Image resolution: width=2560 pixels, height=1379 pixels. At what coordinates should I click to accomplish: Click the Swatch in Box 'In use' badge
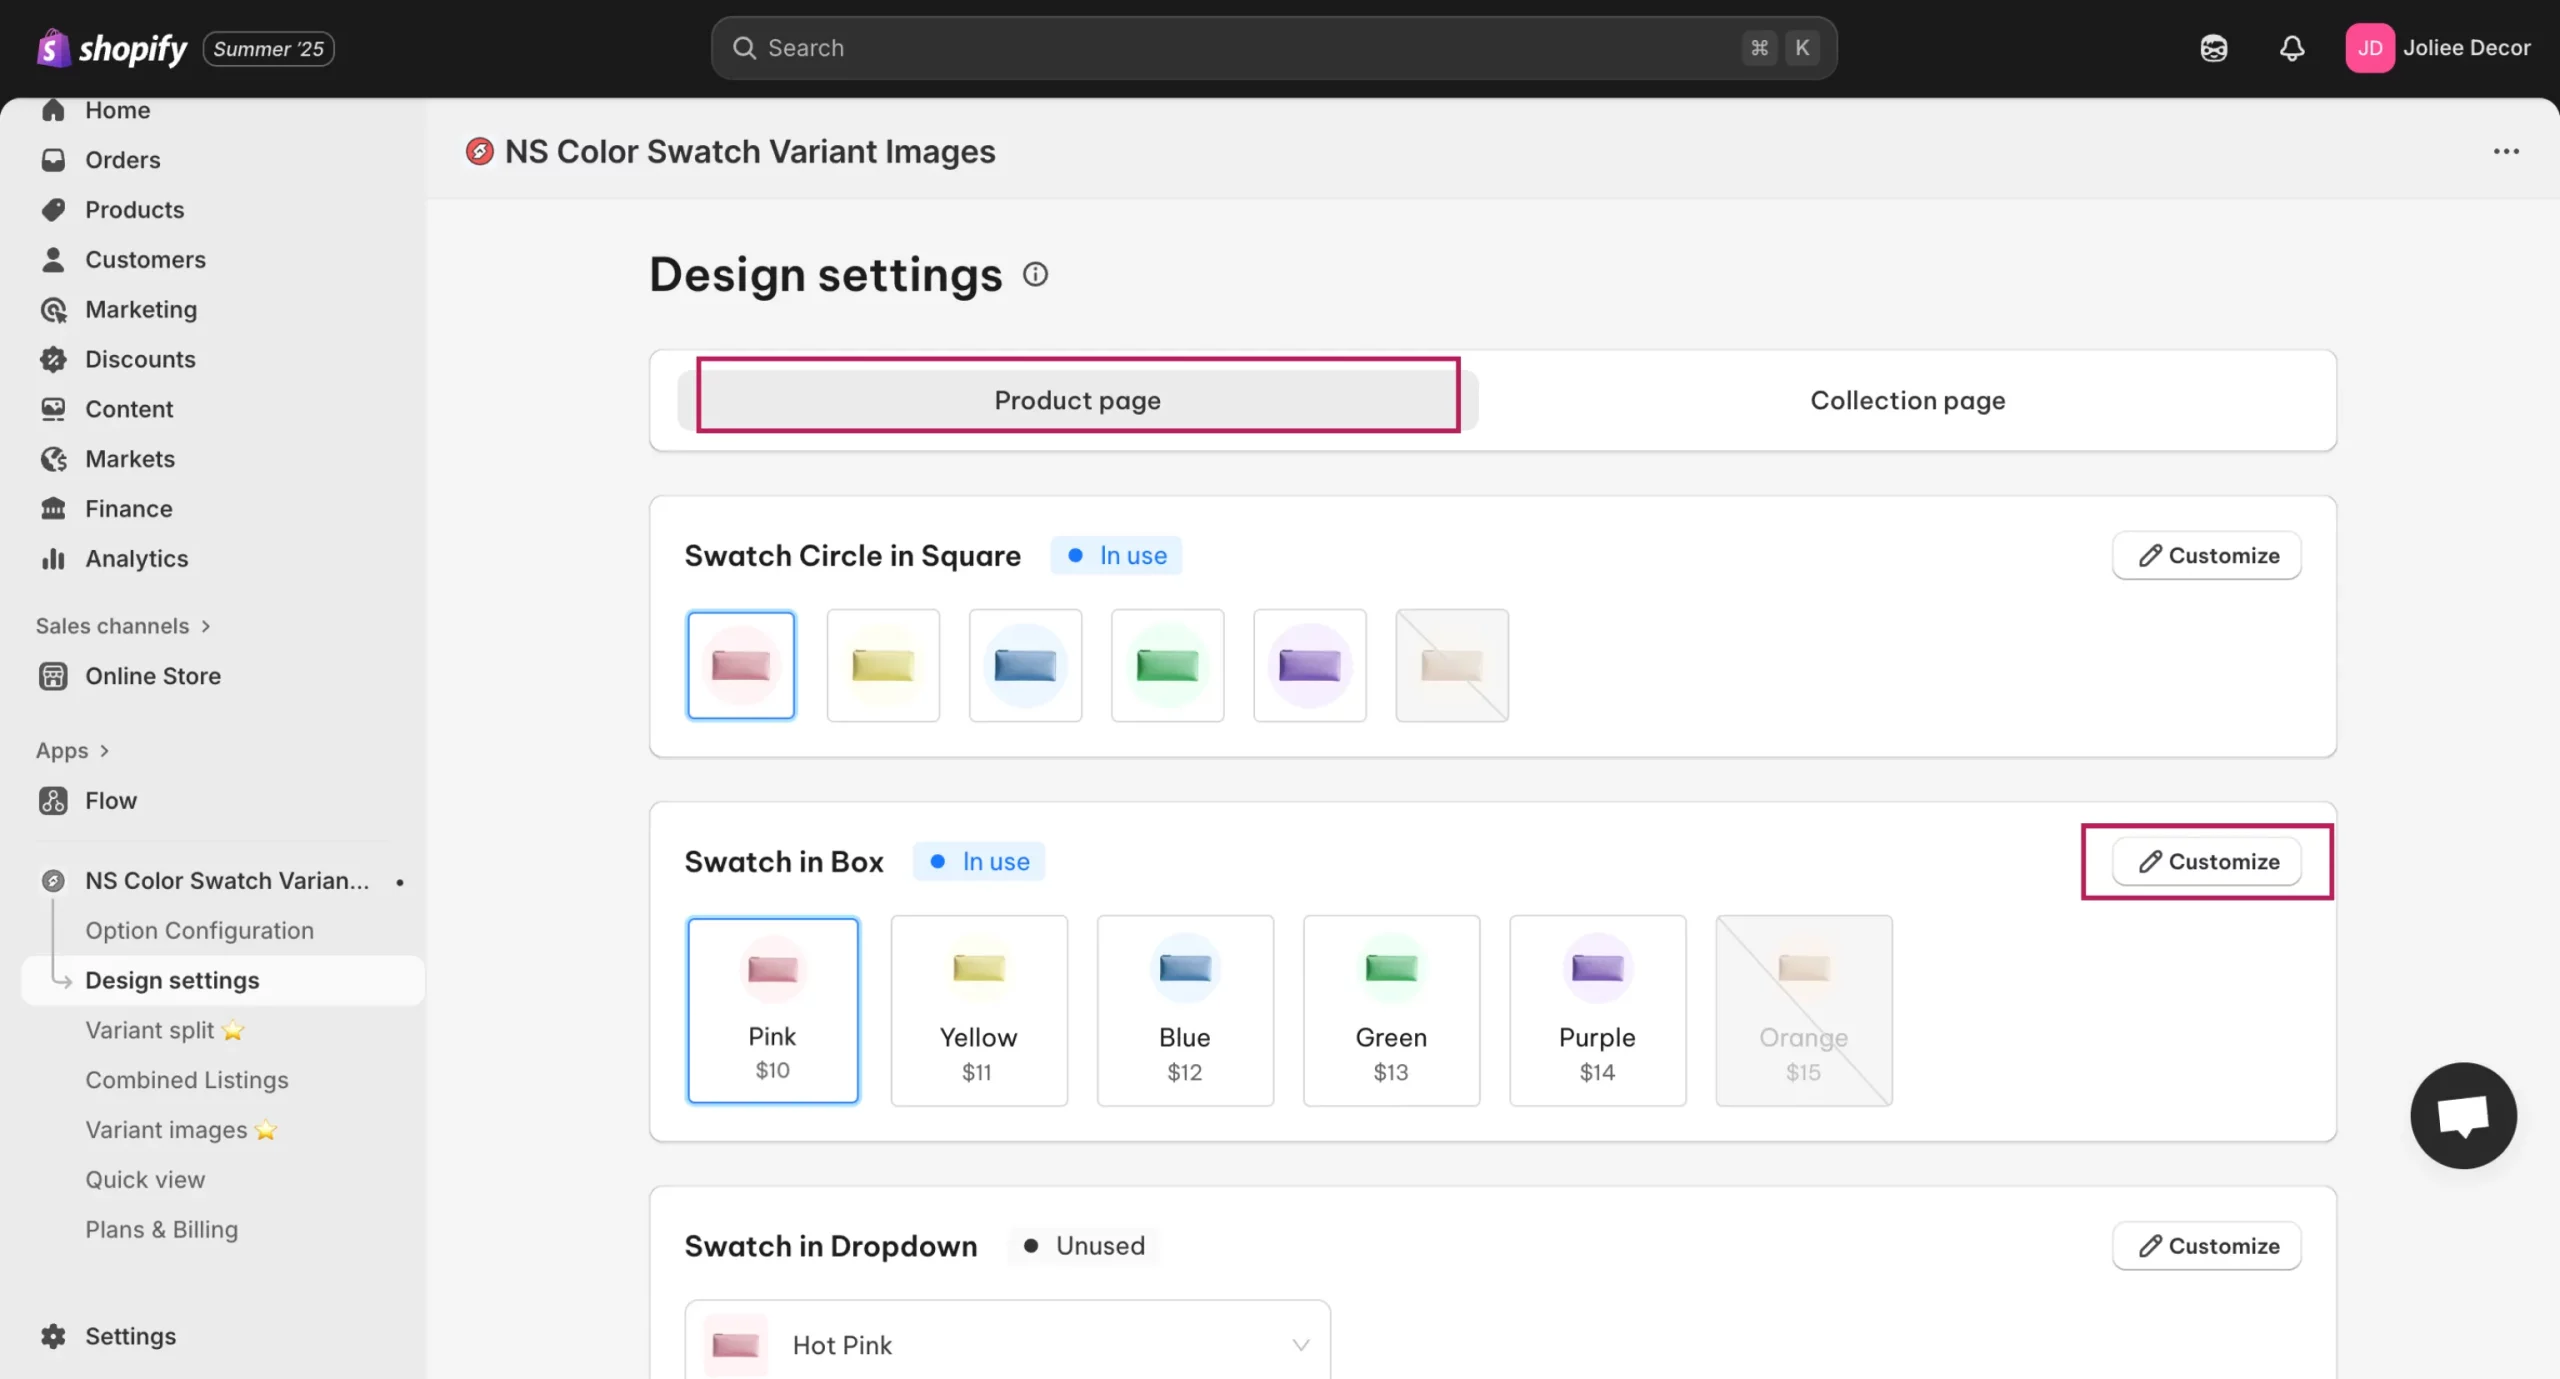pyautogui.click(x=979, y=861)
